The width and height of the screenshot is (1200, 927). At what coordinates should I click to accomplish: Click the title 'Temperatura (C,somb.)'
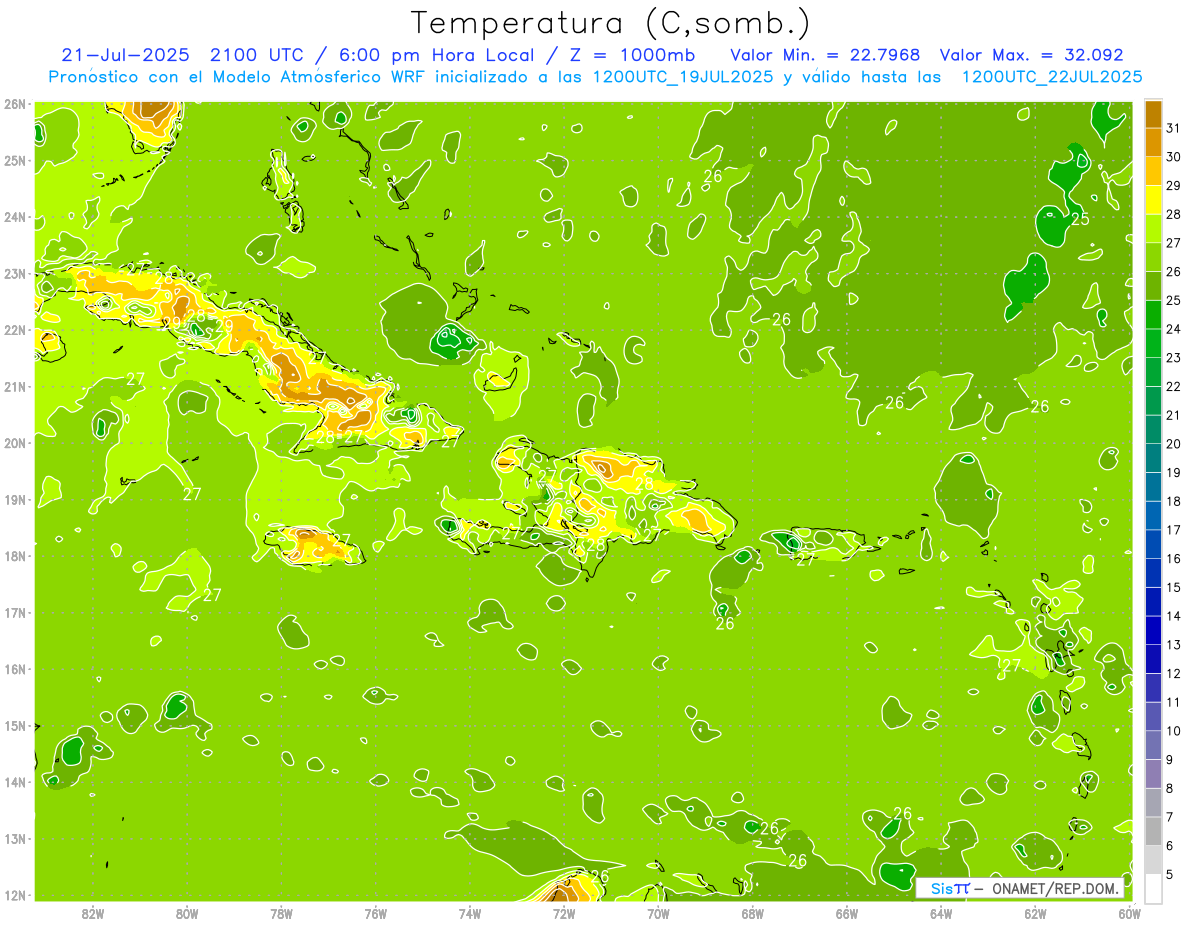610,23
